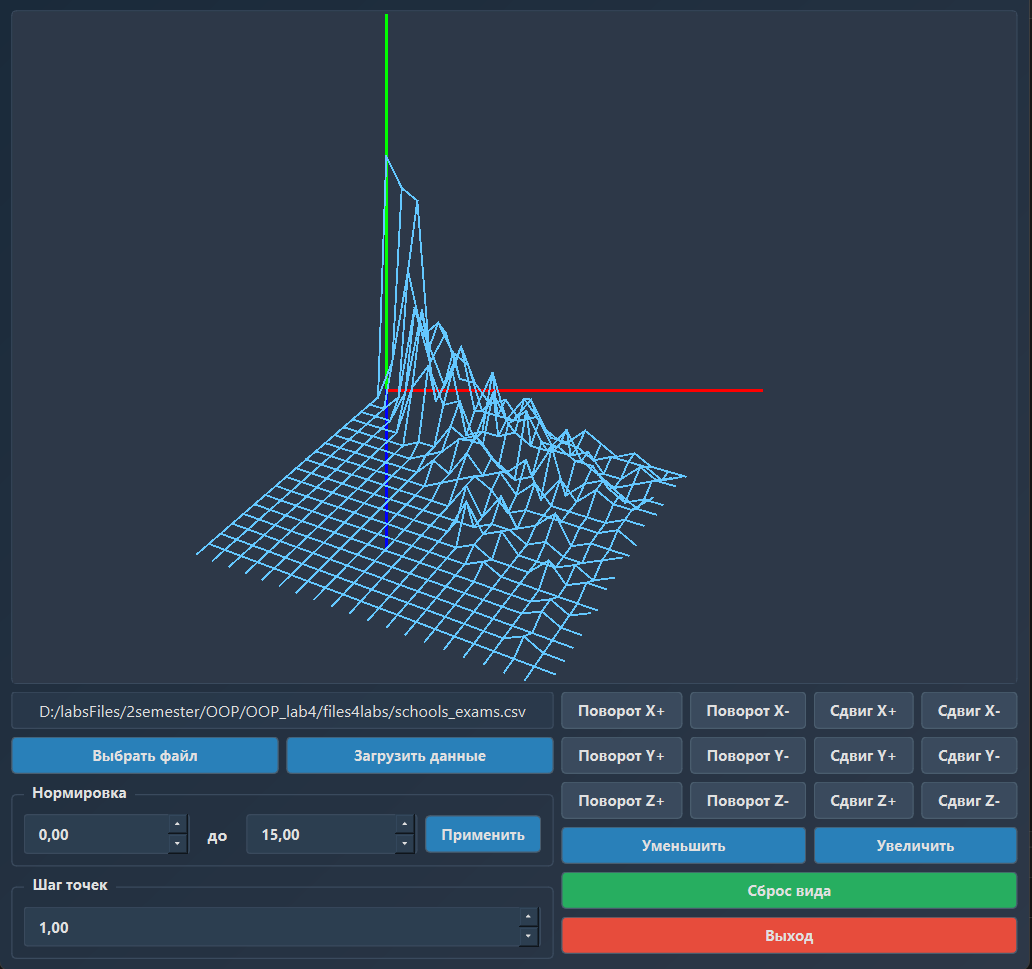Viewport: 1032px width, 969px height.
Task: Shift model with 'Сдвиг Z-'
Action: (969, 800)
